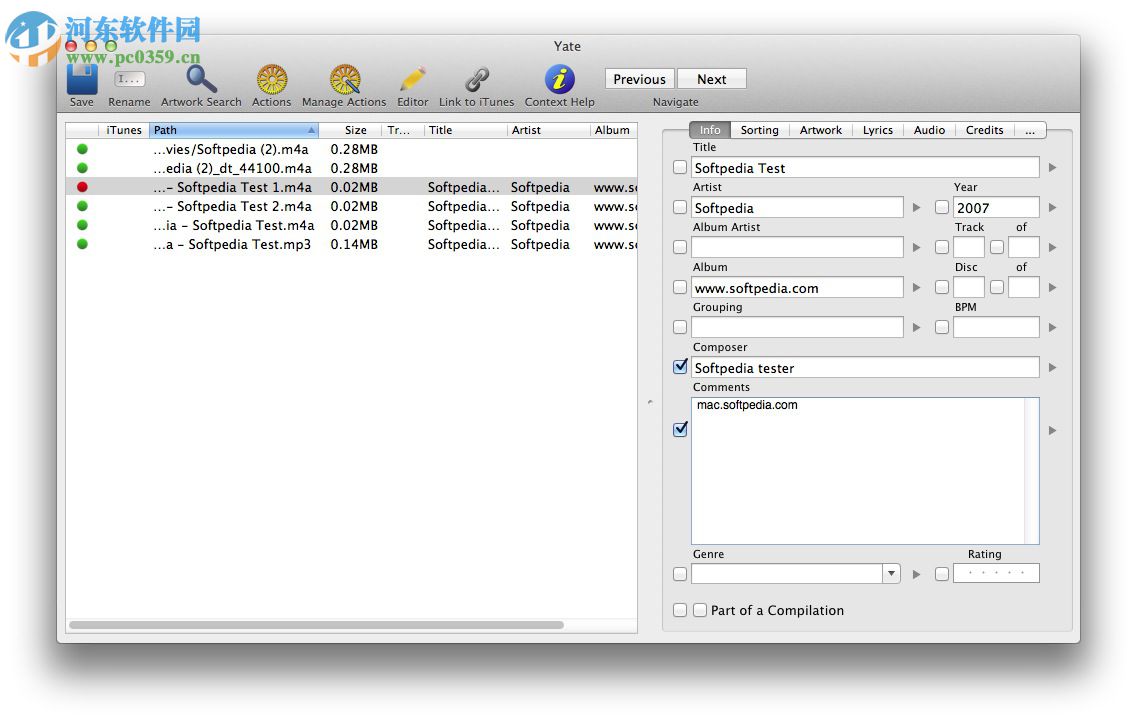Viewport: 1137px width, 722px height.
Task: Uncheck the Composer field checkbox
Action: click(x=680, y=367)
